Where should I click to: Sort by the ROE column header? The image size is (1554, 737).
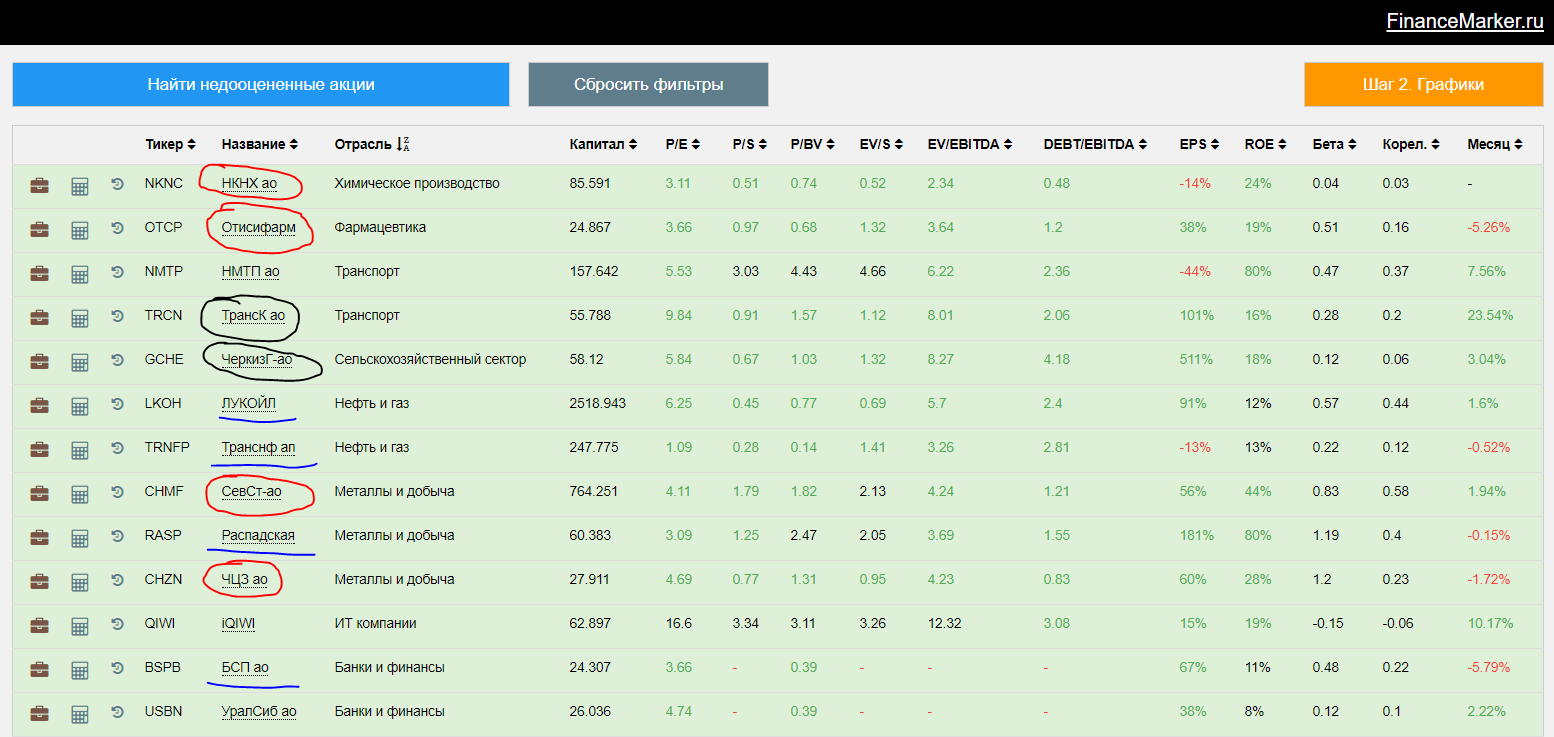[x=1265, y=144]
